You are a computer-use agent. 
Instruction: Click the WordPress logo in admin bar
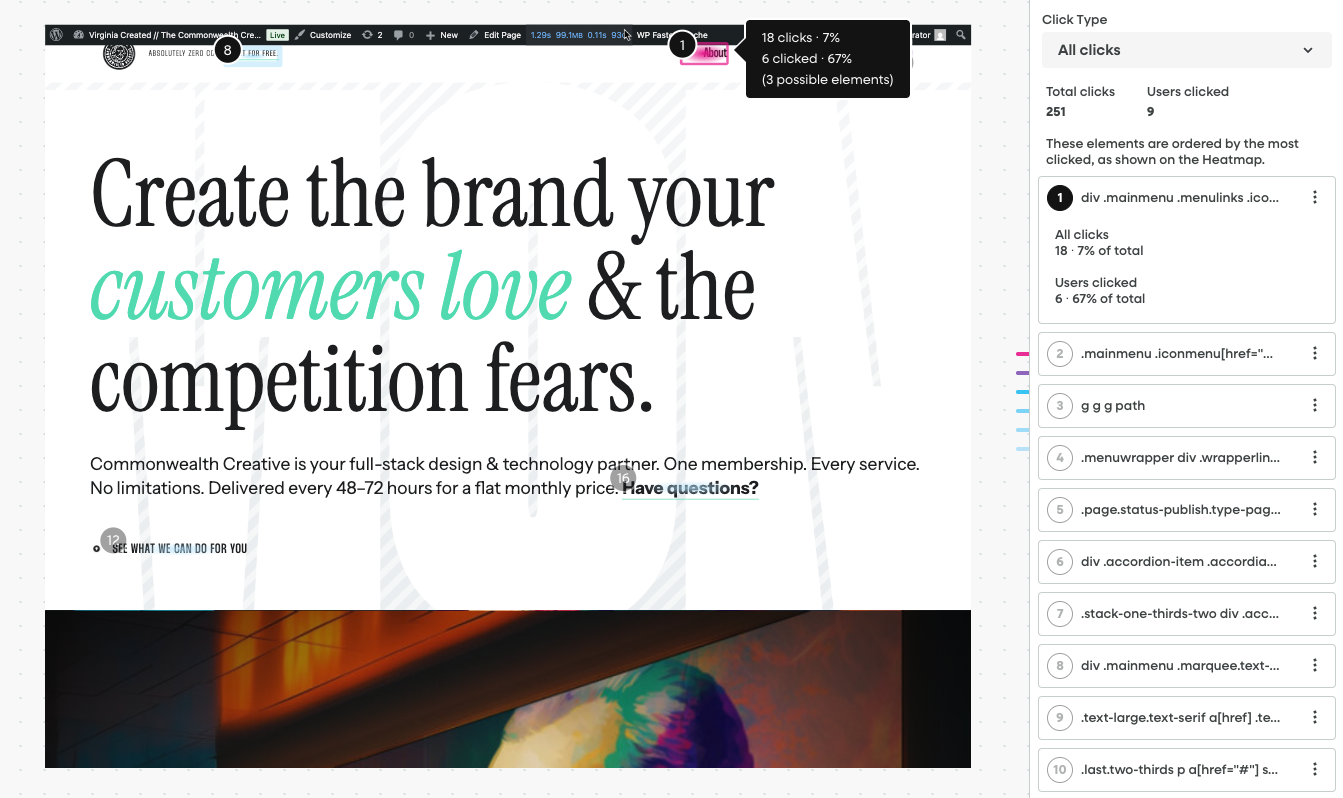[57, 35]
